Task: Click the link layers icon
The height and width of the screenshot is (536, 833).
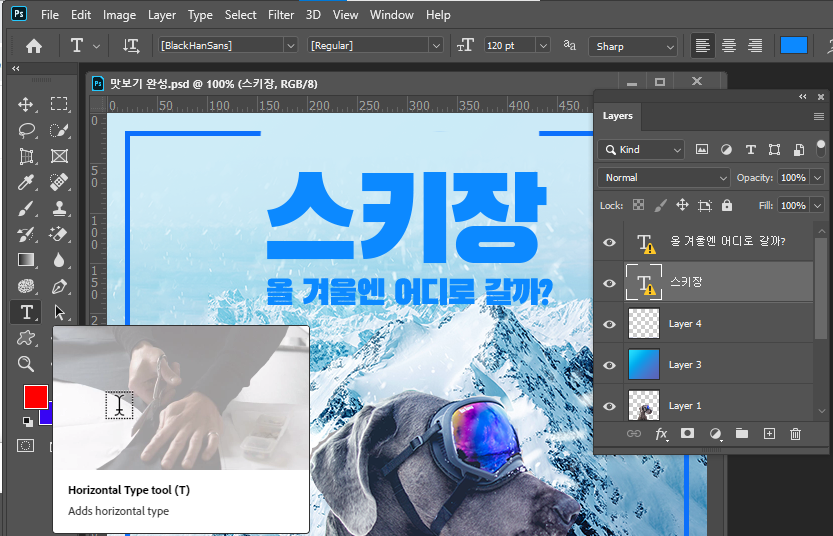Action: tap(634, 433)
